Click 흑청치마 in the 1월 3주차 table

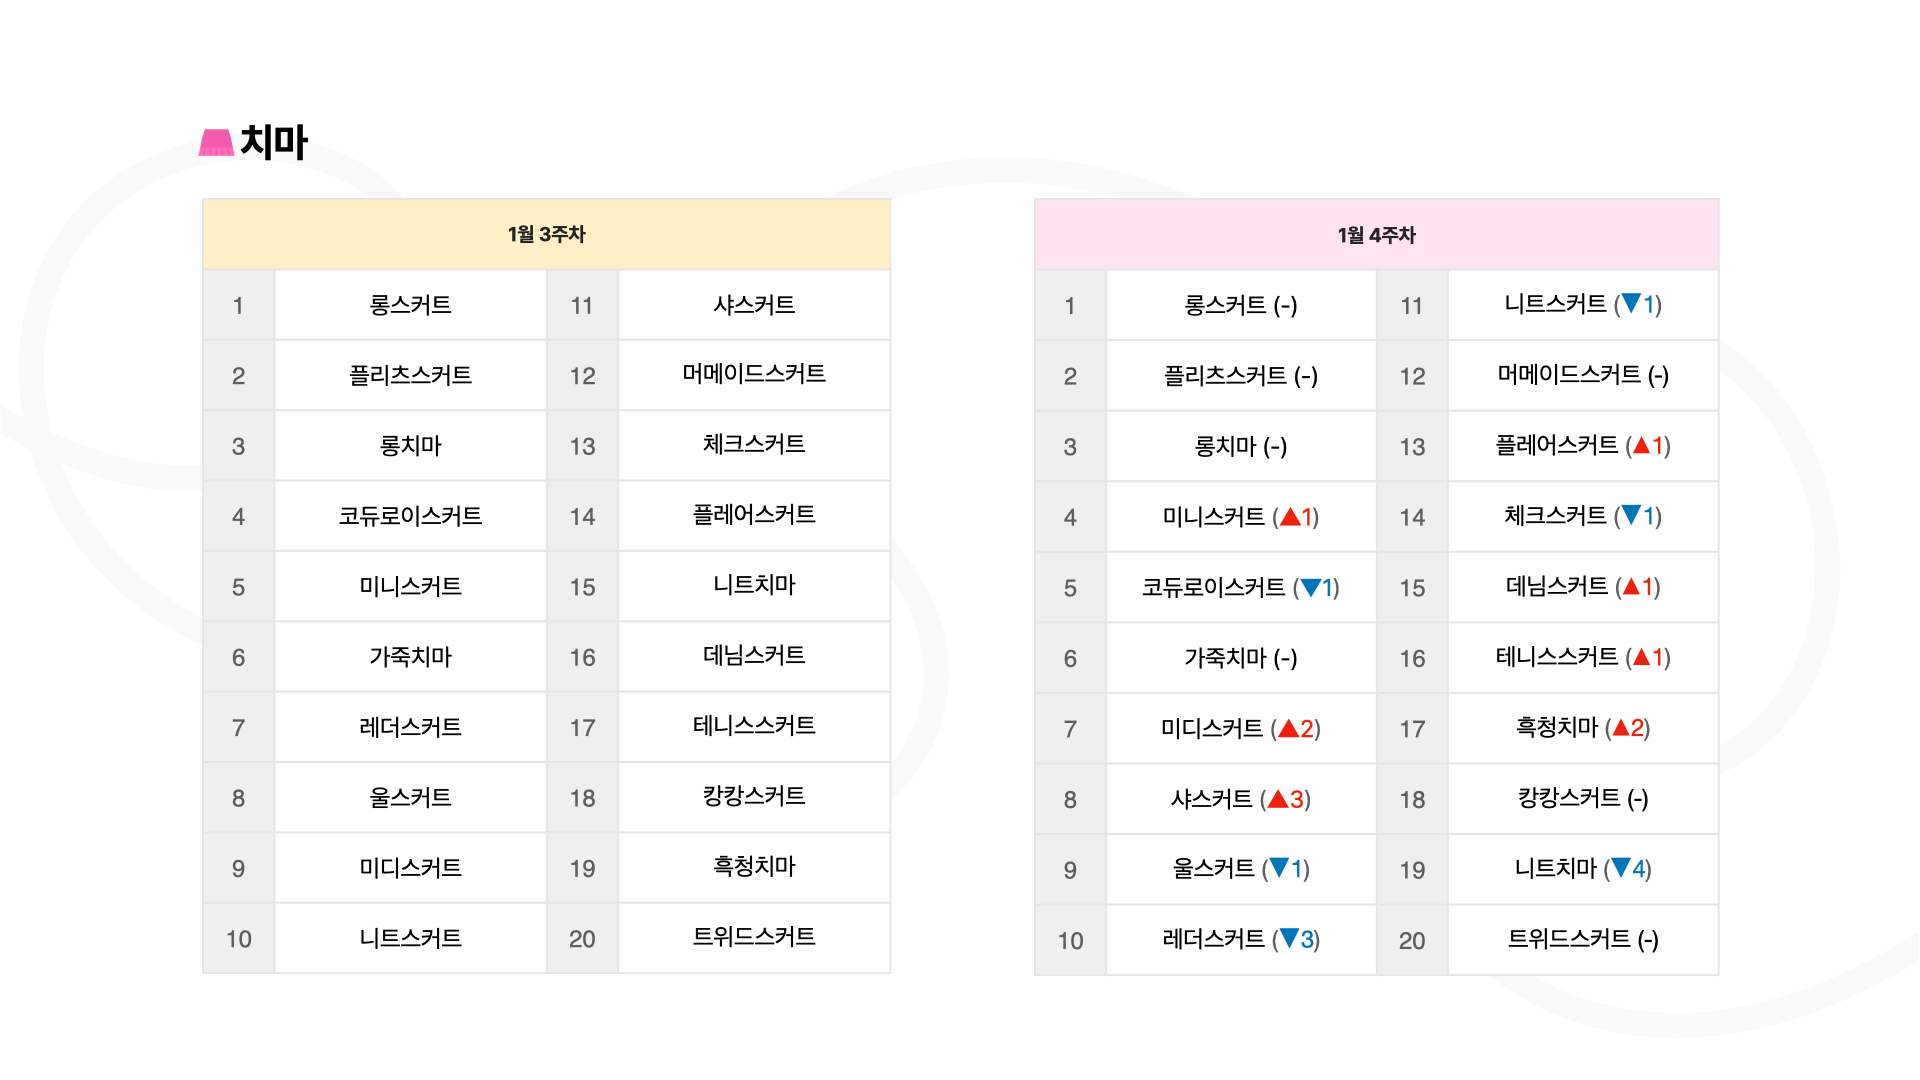pyautogui.click(x=754, y=867)
